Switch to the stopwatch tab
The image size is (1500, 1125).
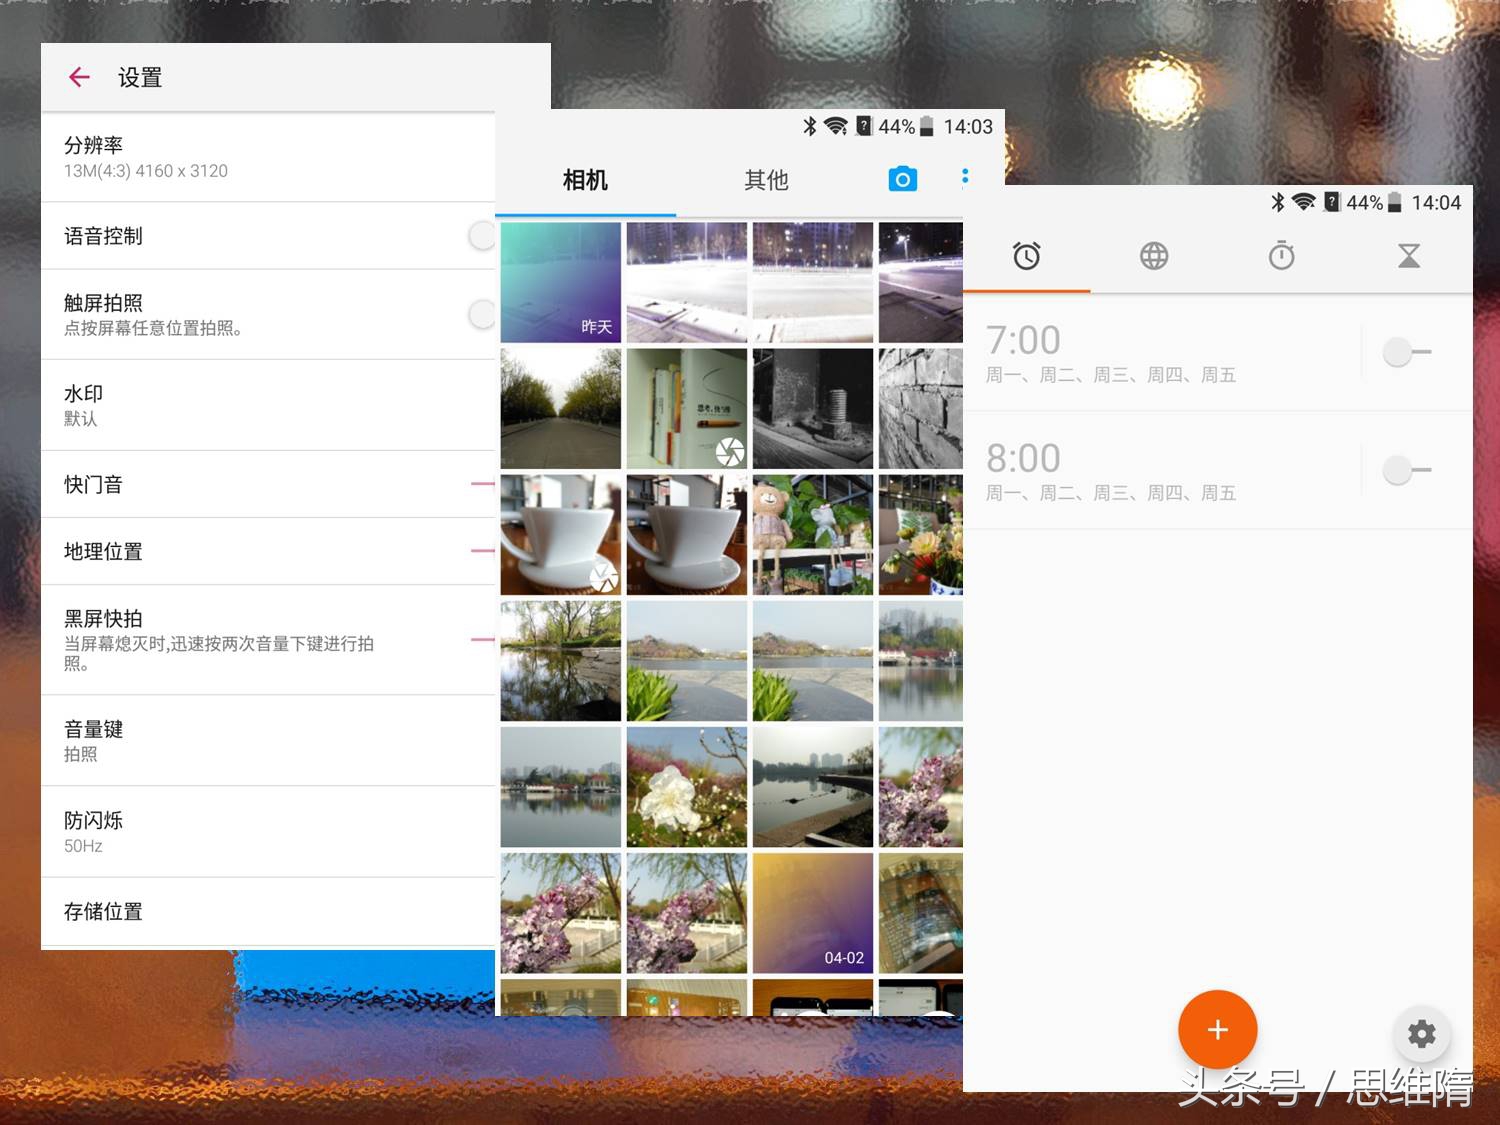tap(1281, 256)
